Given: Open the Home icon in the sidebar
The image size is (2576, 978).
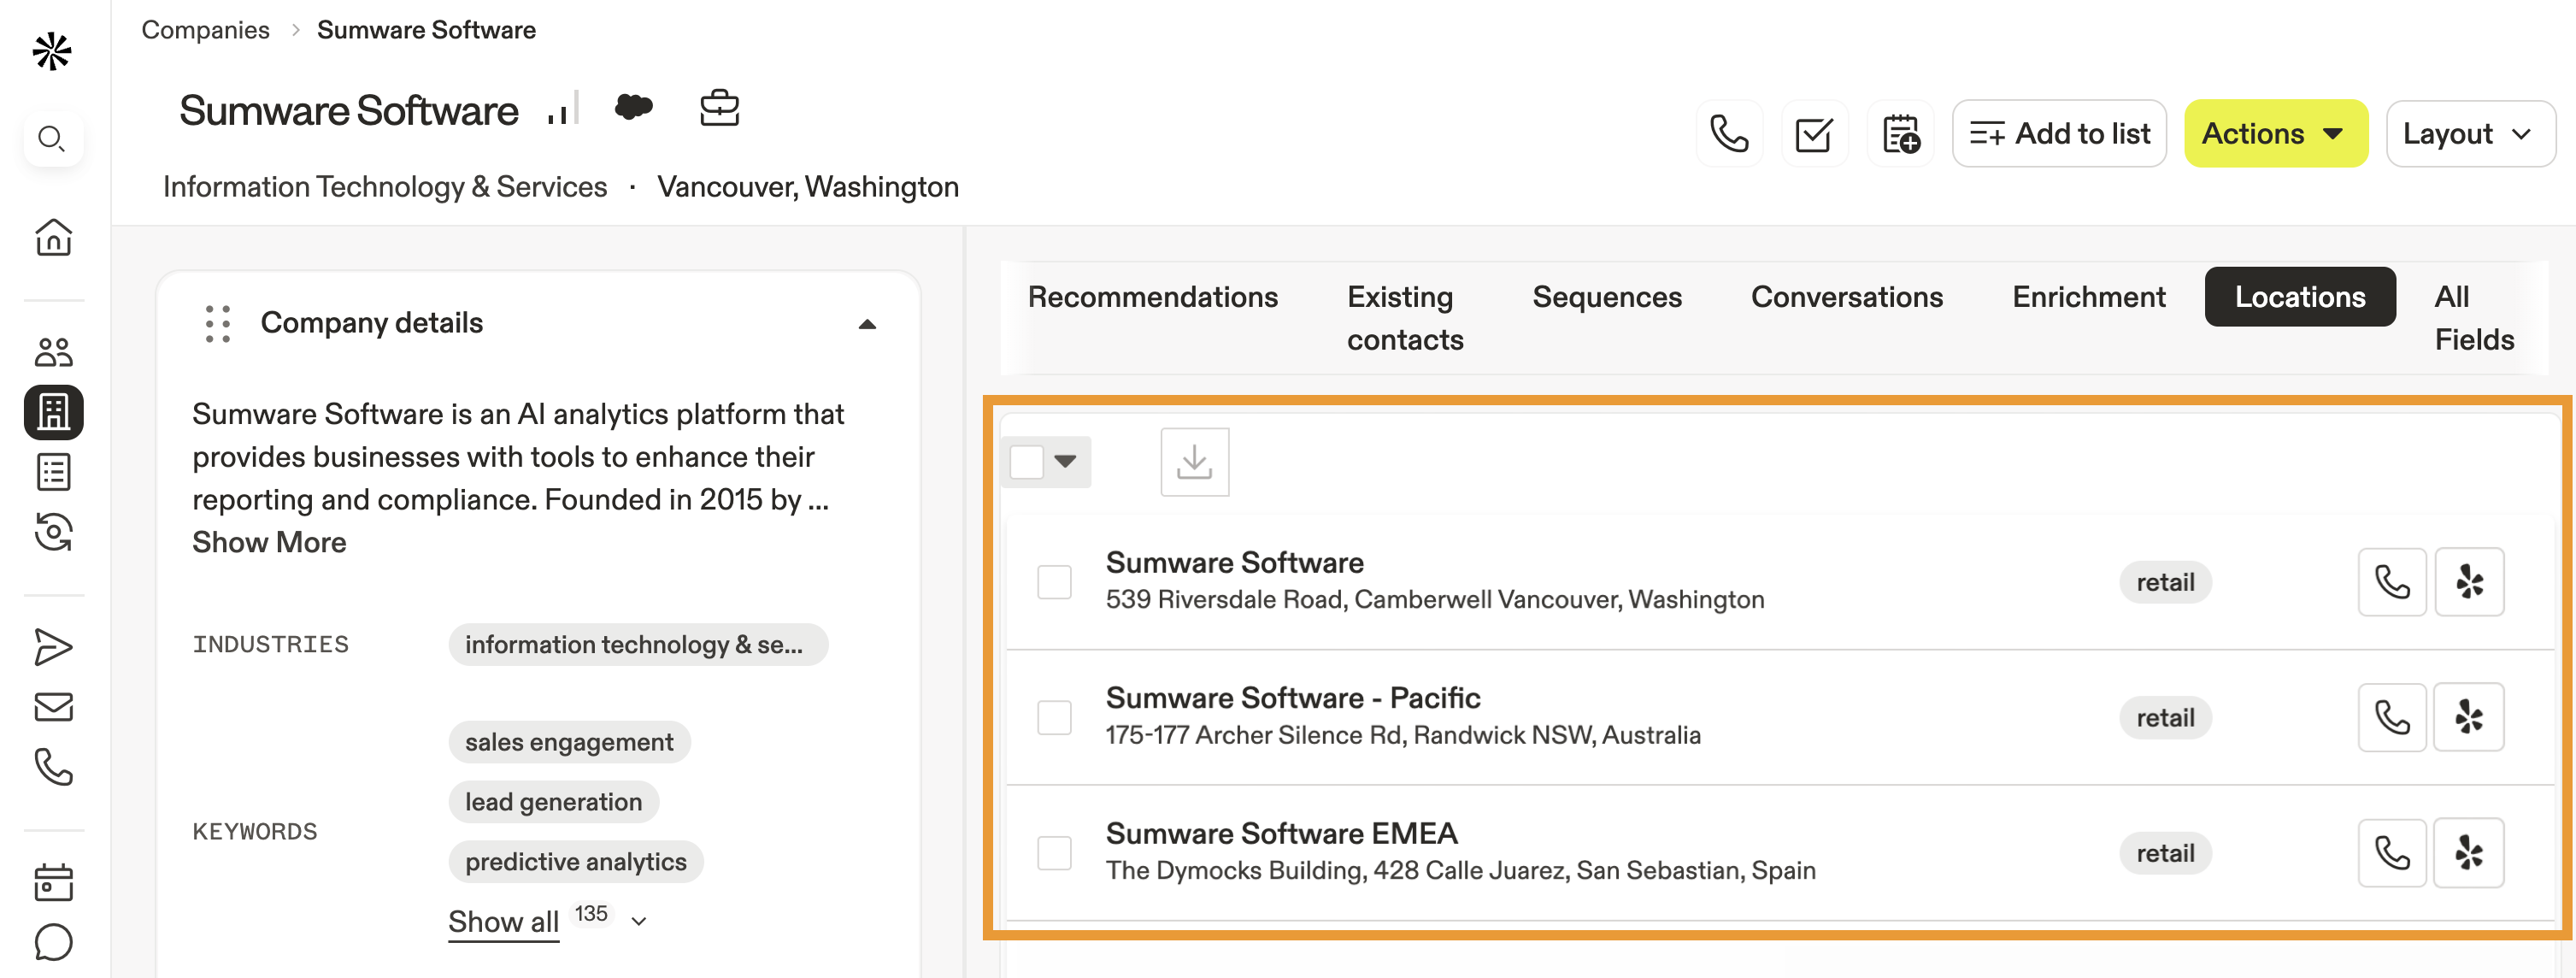Looking at the screenshot, I should 53,237.
